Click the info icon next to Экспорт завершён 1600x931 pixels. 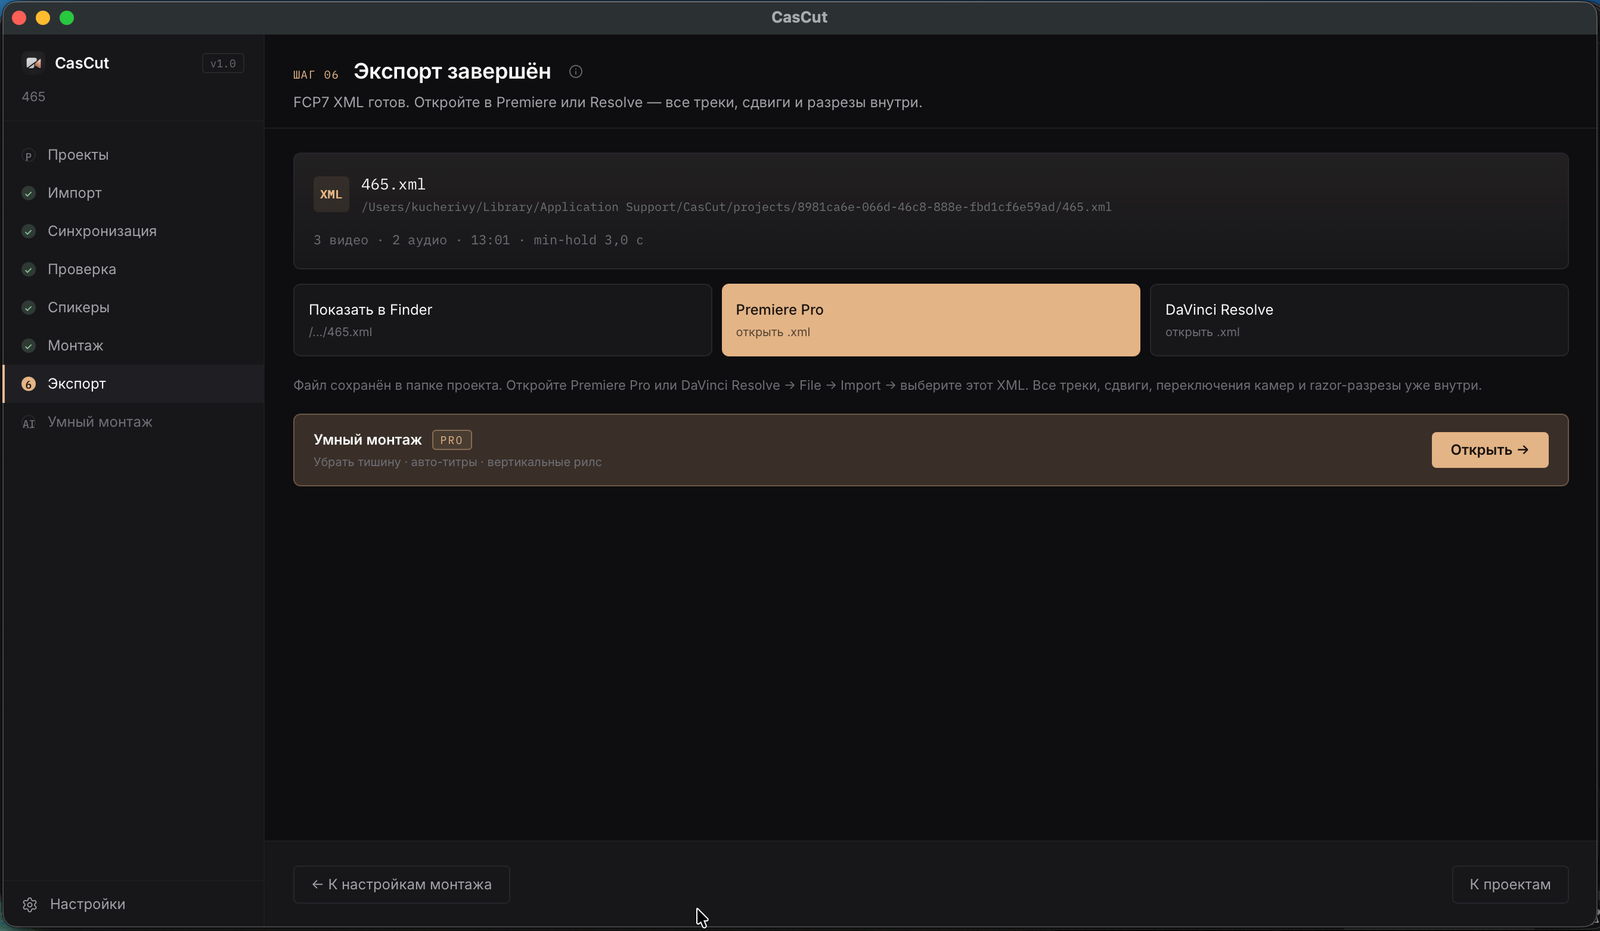576,72
